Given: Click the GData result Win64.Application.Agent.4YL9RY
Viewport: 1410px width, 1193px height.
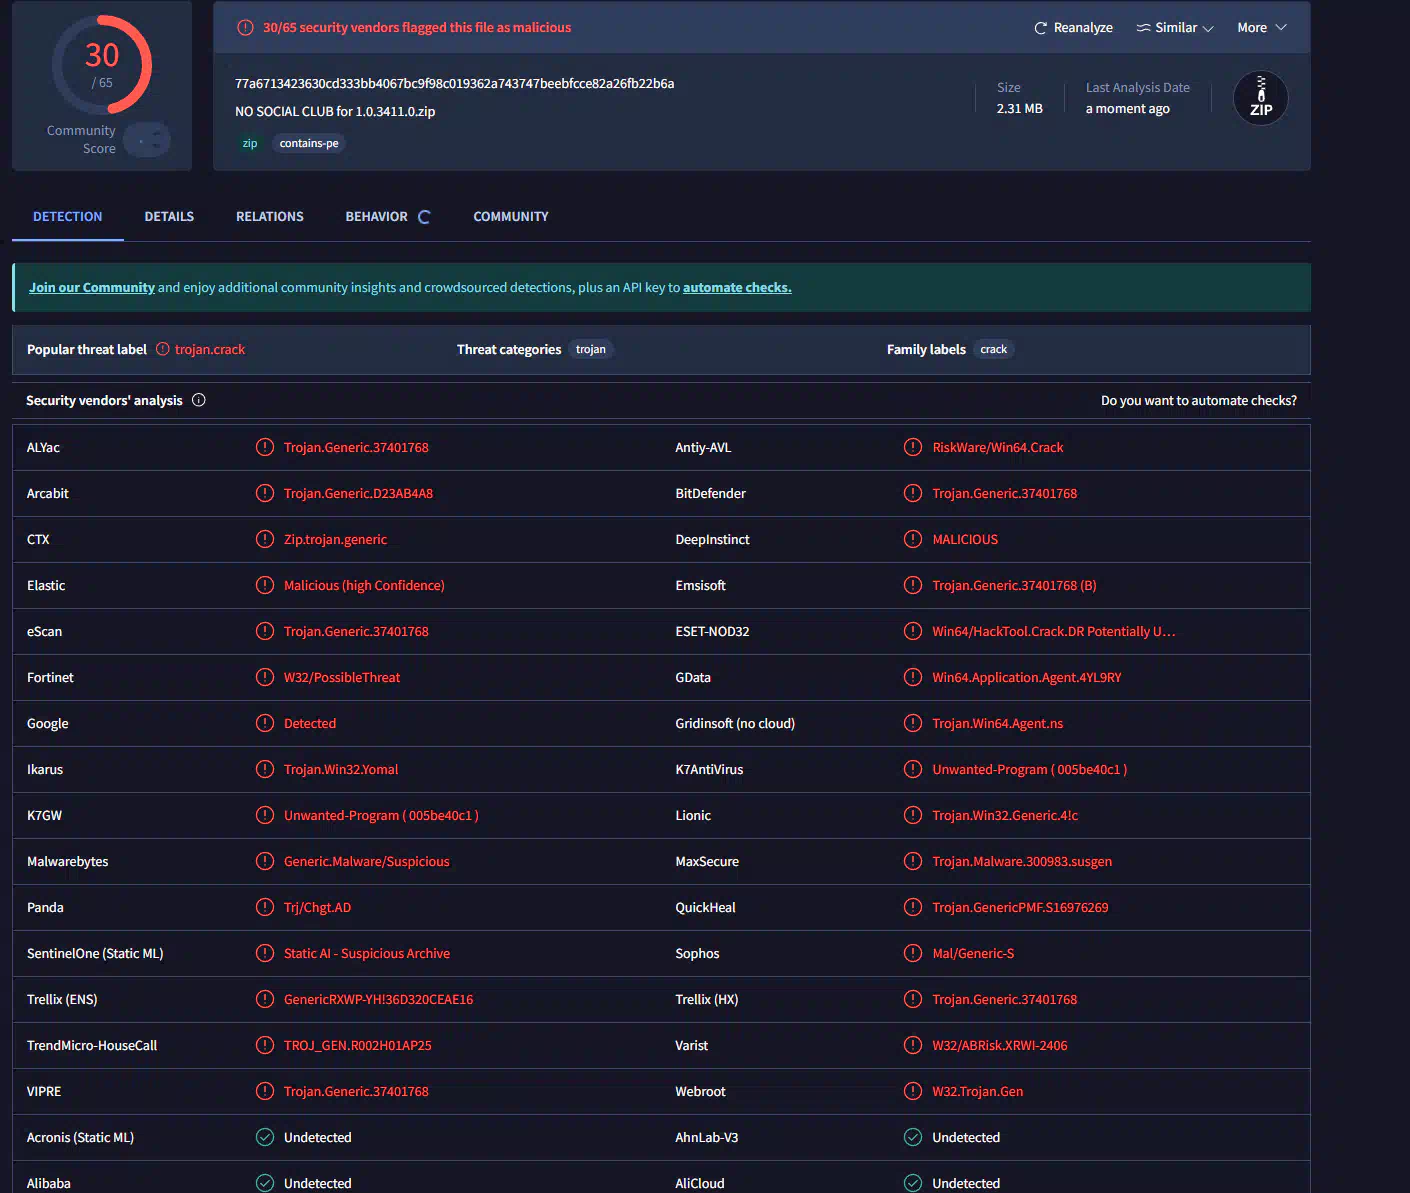Looking at the screenshot, I should tap(1027, 678).
